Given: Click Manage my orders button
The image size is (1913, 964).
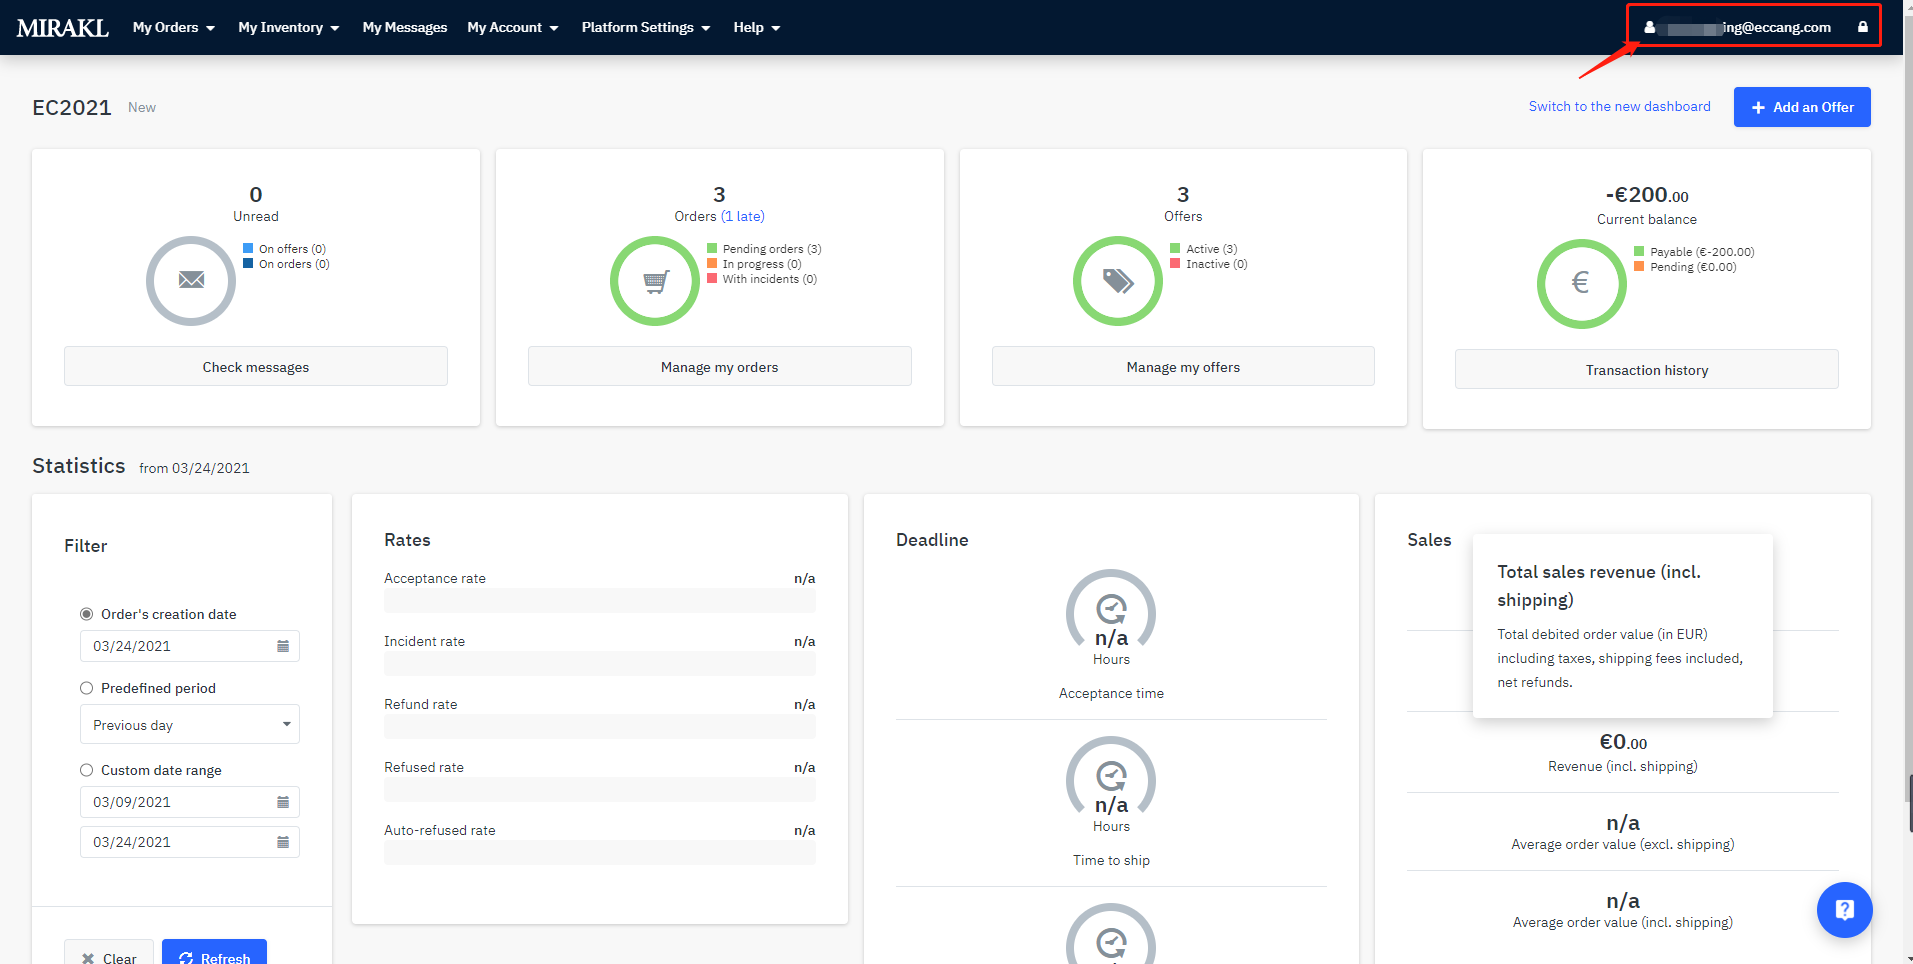Looking at the screenshot, I should coord(719,367).
